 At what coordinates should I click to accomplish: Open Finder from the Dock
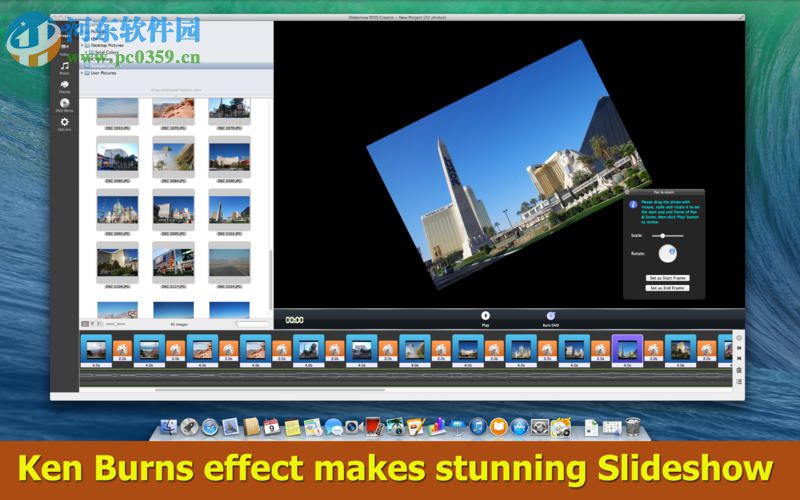169,427
